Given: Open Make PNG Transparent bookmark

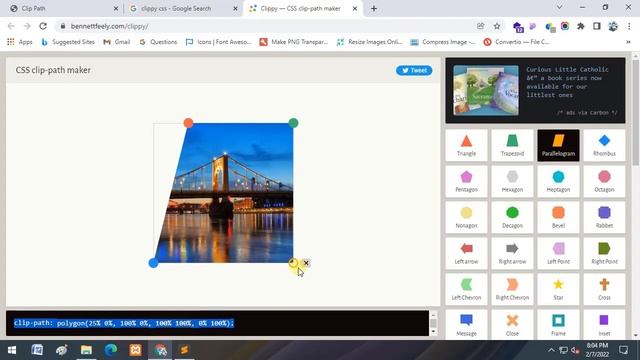Looking at the screenshot, I should [x=294, y=42].
